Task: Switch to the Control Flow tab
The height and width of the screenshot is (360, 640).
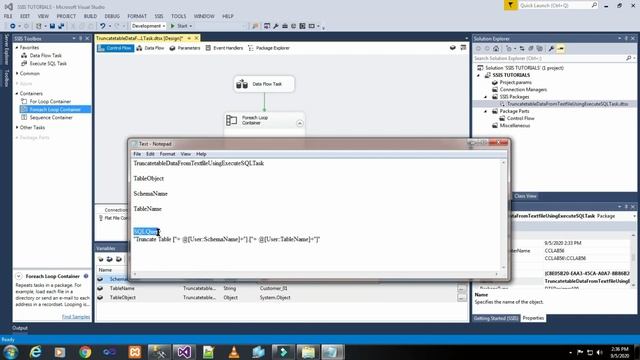Action: (x=116, y=48)
